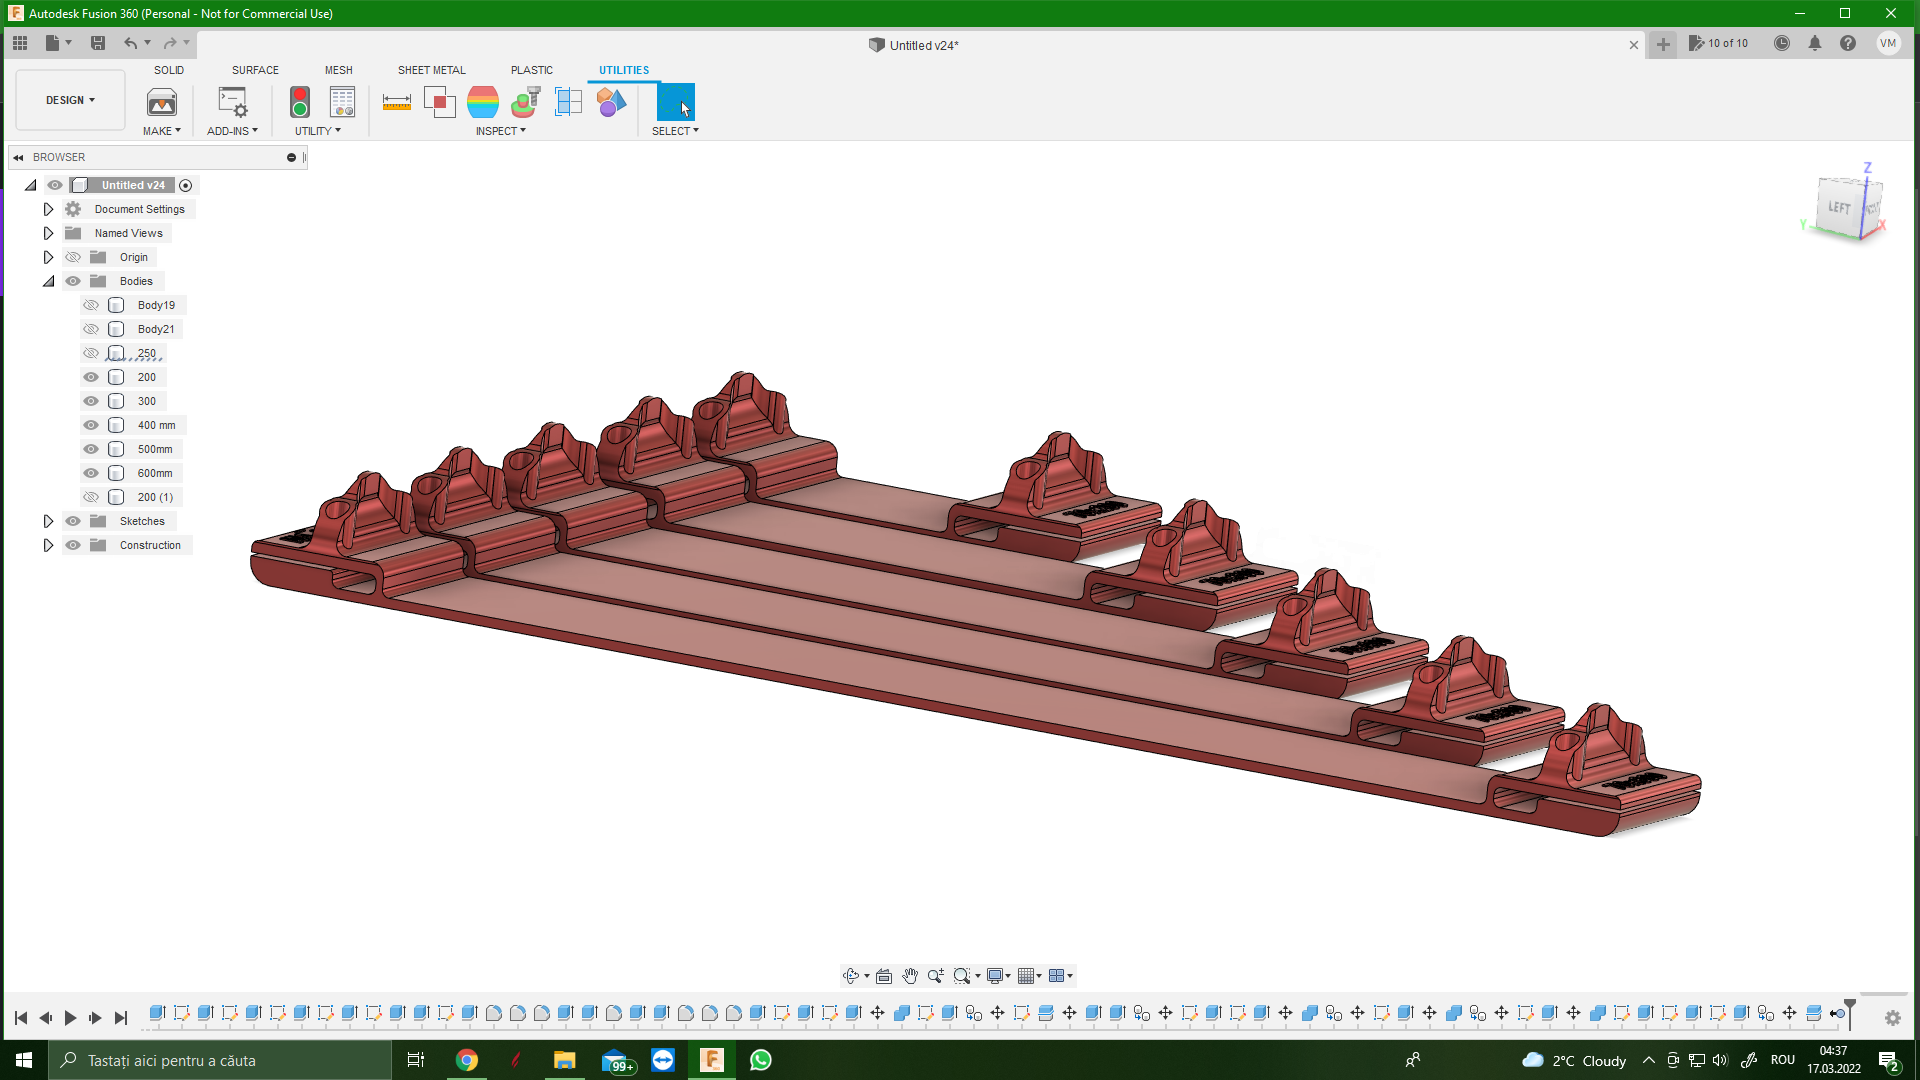Click the Section Analysis icon

pos(568,102)
